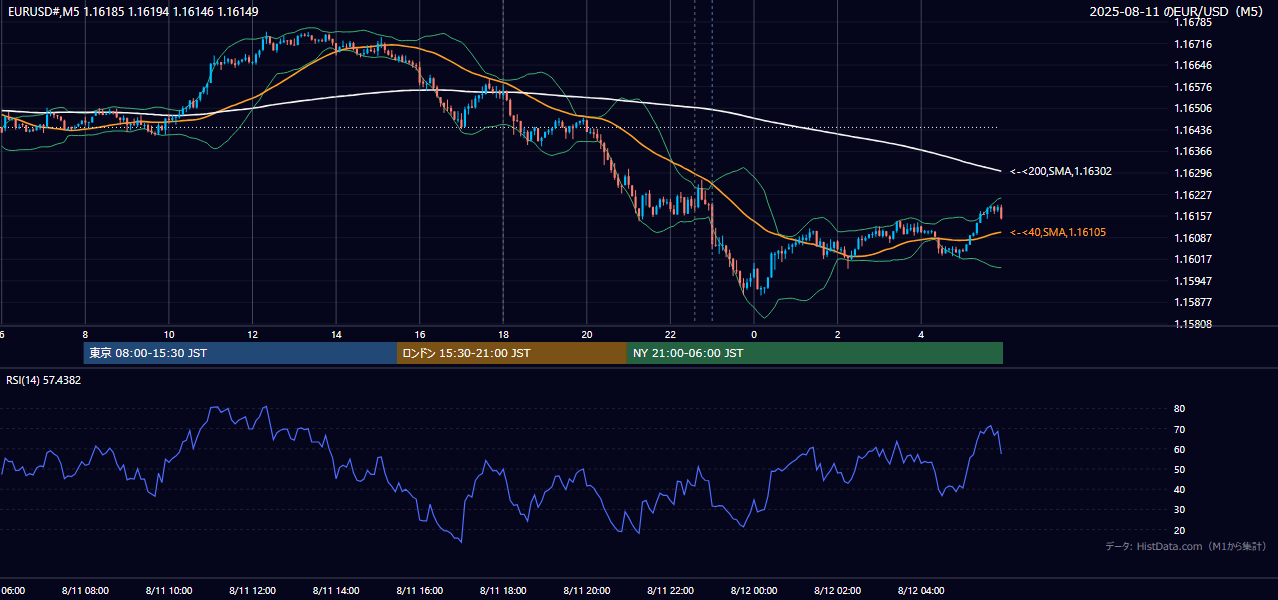This screenshot has height=600, width=1278.
Task: Click the 8/11 08:00 bottom time label
Action: click(x=85, y=590)
